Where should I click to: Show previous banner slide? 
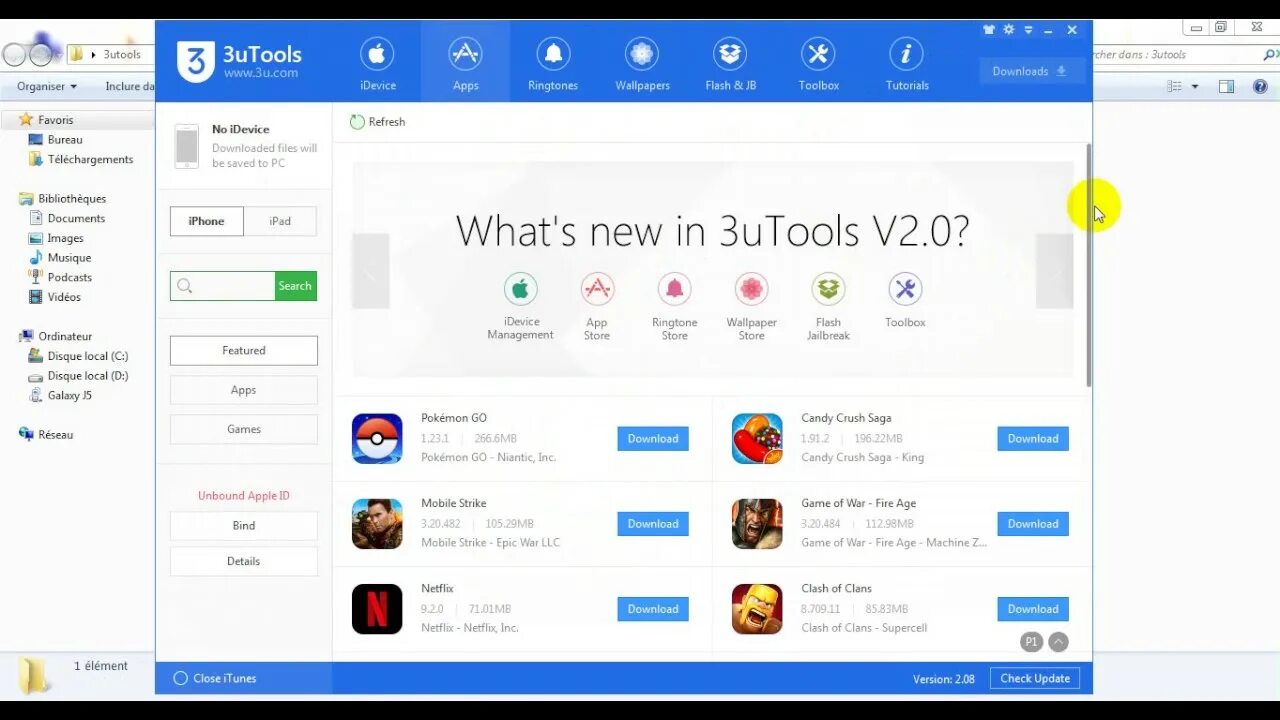pyautogui.click(x=371, y=271)
